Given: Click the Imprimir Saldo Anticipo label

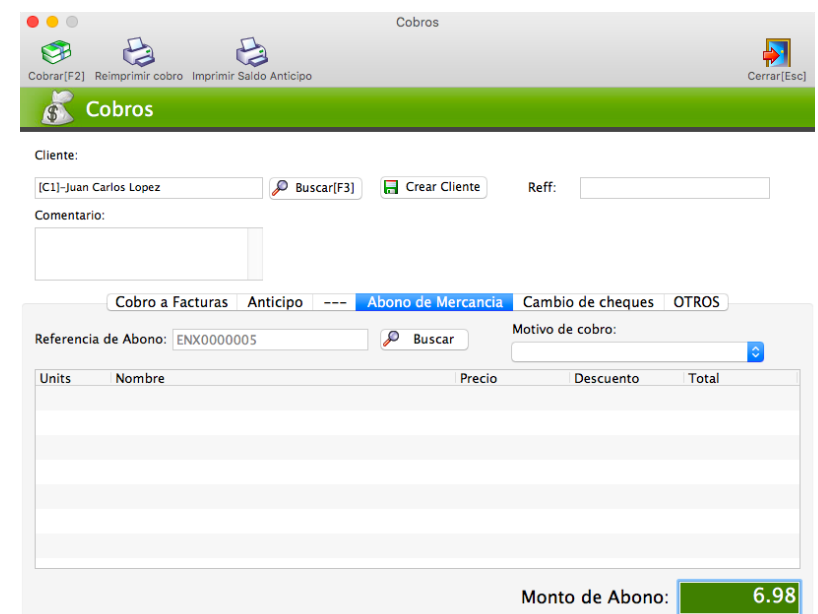Looking at the screenshot, I should tap(252, 76).
